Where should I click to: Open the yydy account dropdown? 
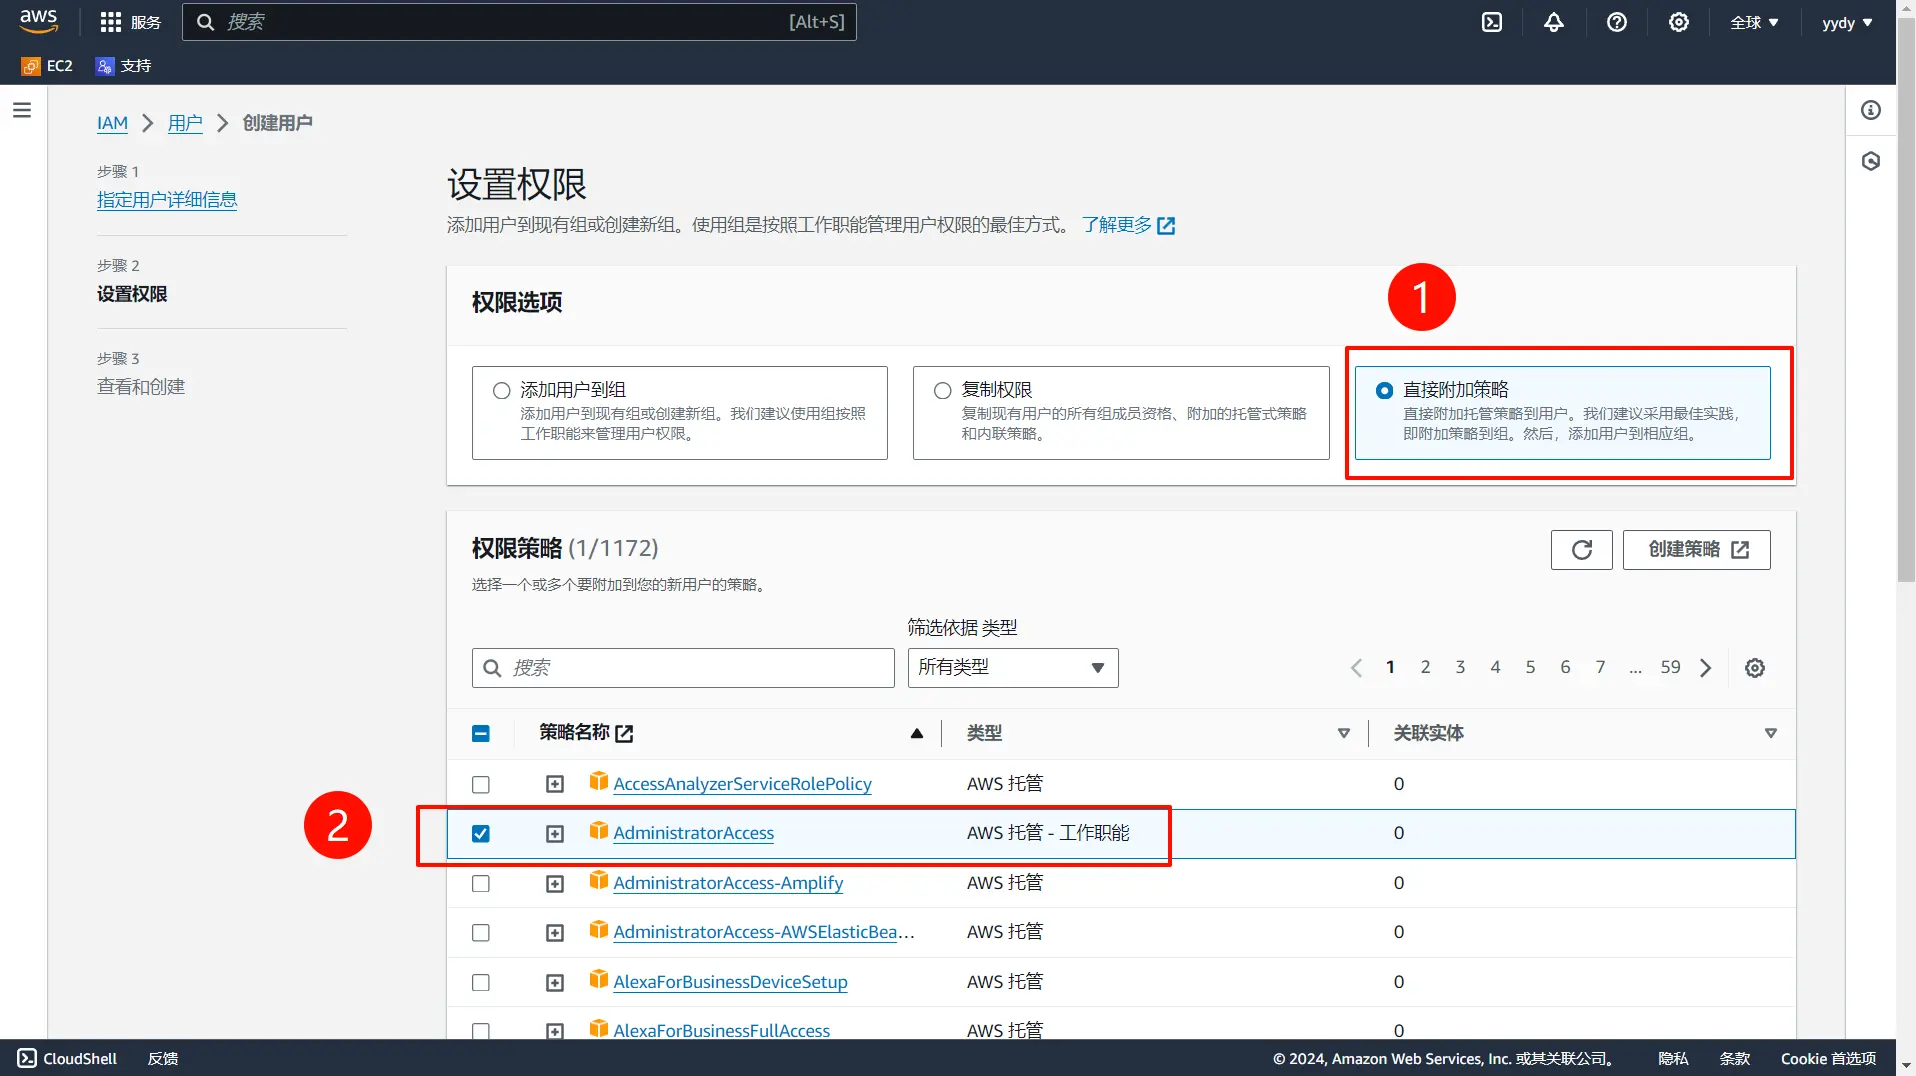pyautogui.click(x=1846, y=22)
